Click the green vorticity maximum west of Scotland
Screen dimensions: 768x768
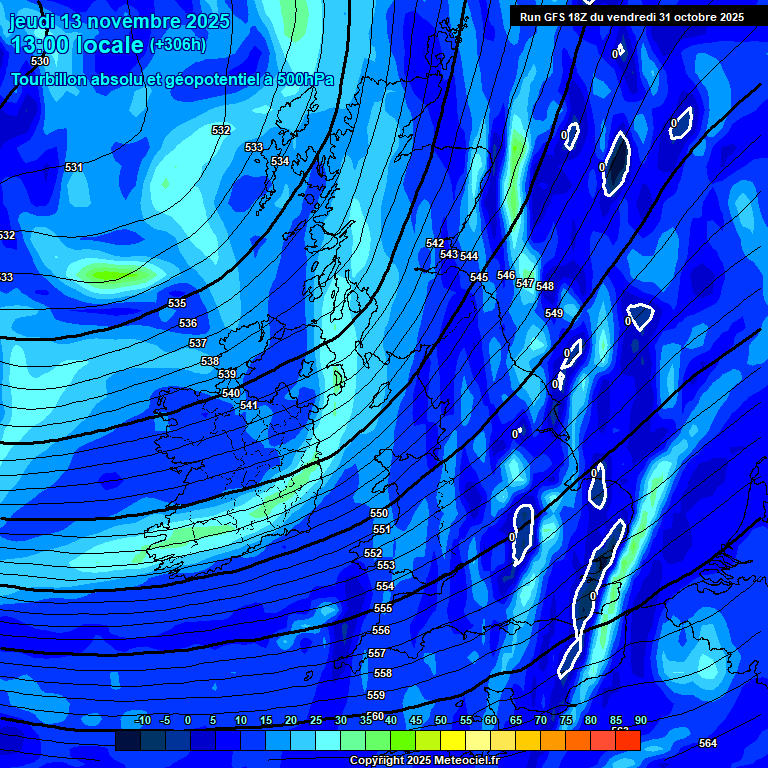click(x=110, y=272)
